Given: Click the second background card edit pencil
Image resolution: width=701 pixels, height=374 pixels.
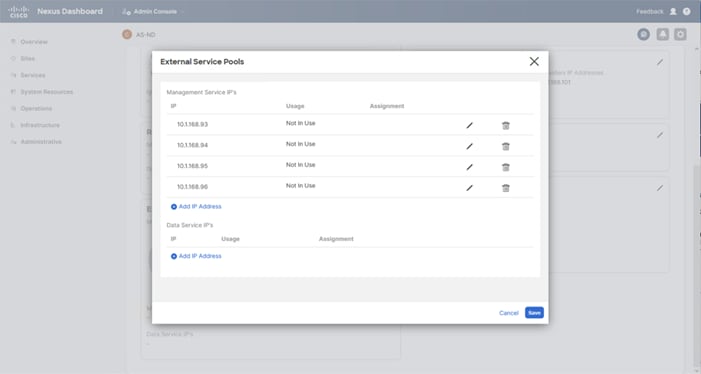Looking at the screenshot, I should pos(660,135).
